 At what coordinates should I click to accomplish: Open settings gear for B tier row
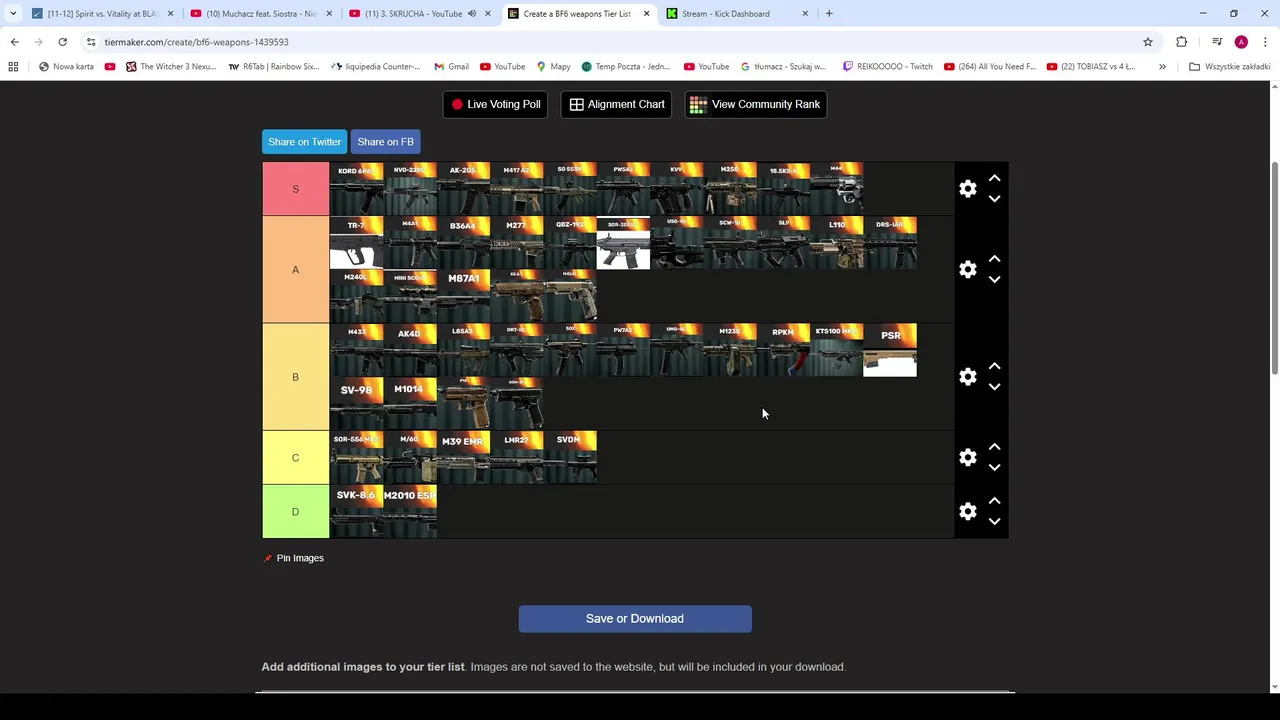[967, 377]
